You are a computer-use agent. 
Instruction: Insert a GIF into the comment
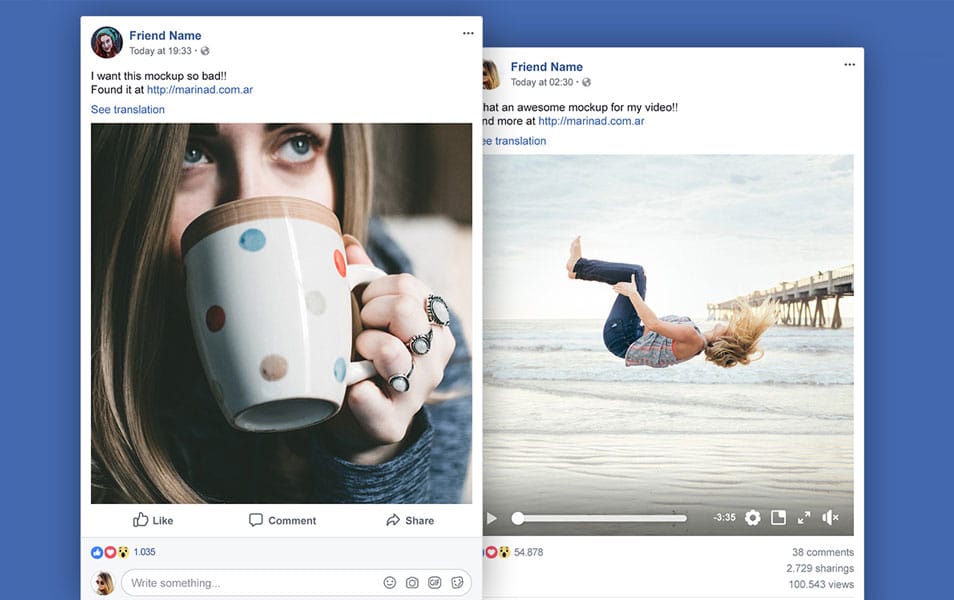(x=434, y=582)
